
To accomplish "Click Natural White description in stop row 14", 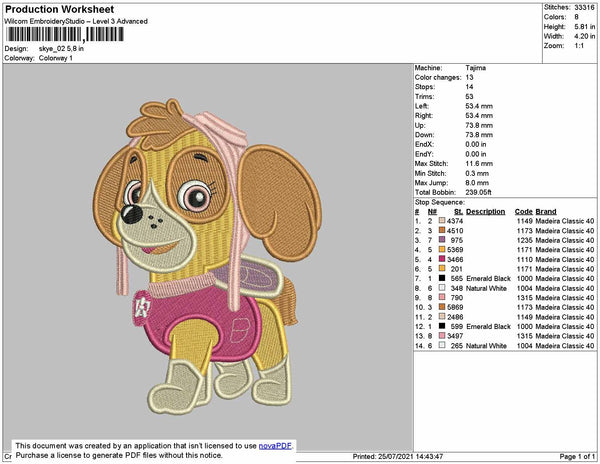I will [x=486, y=345].
